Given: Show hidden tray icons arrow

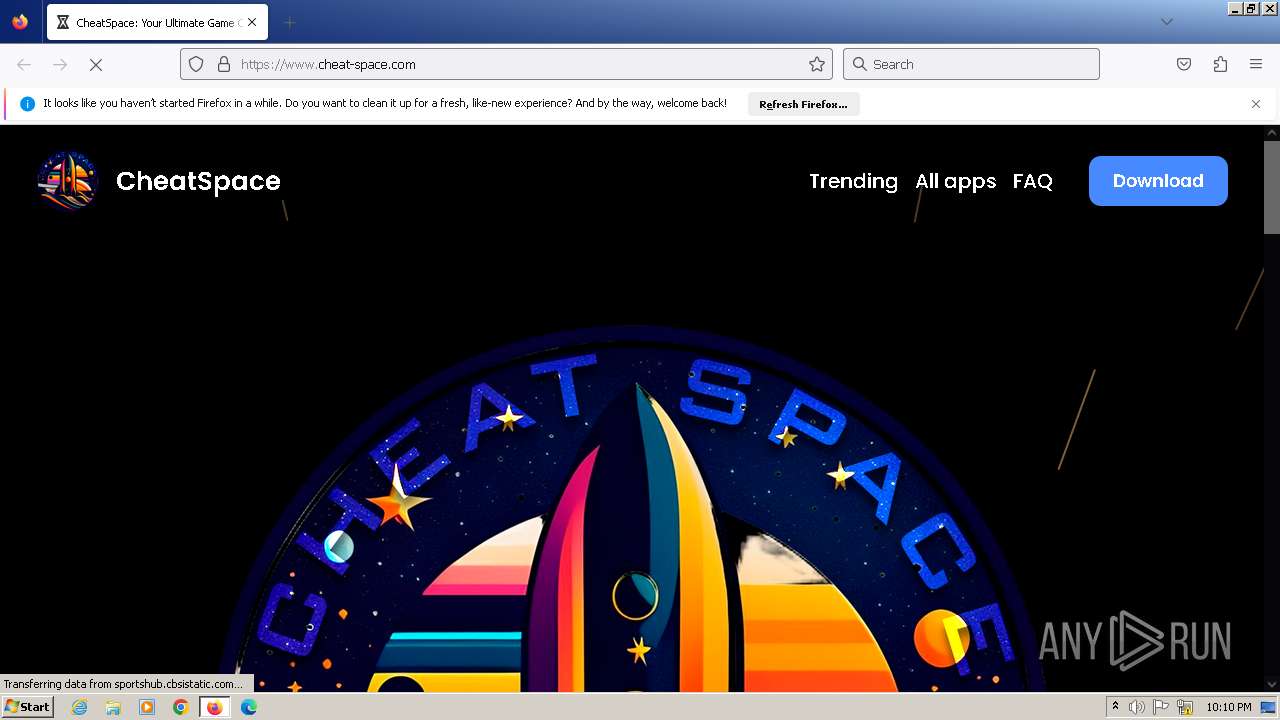Looking at the screenshot, I should [x=1116, y=707].
